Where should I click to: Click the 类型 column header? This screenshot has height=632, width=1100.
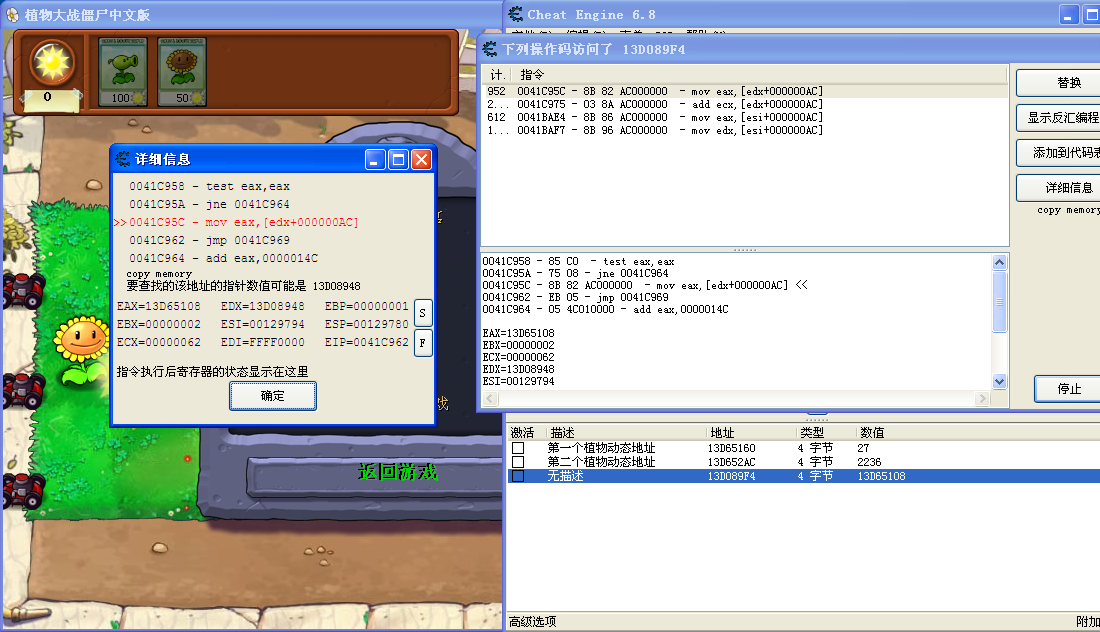pos(826,432)
